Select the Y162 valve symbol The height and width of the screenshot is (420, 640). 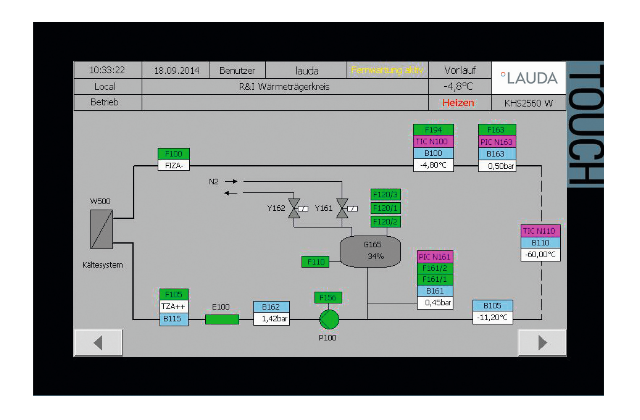coord(295,208)
